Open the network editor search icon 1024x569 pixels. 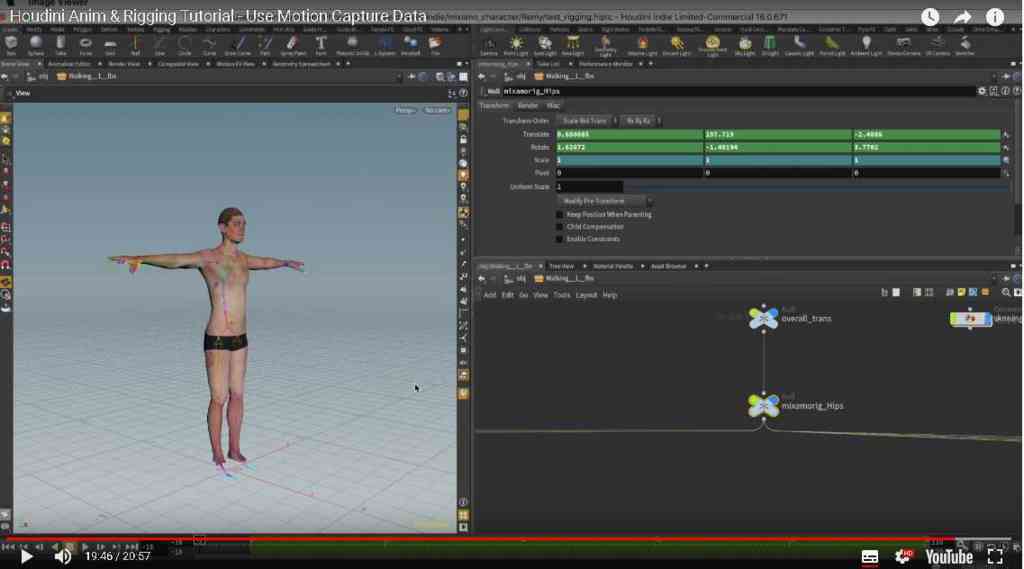[x=1006, y=293]
